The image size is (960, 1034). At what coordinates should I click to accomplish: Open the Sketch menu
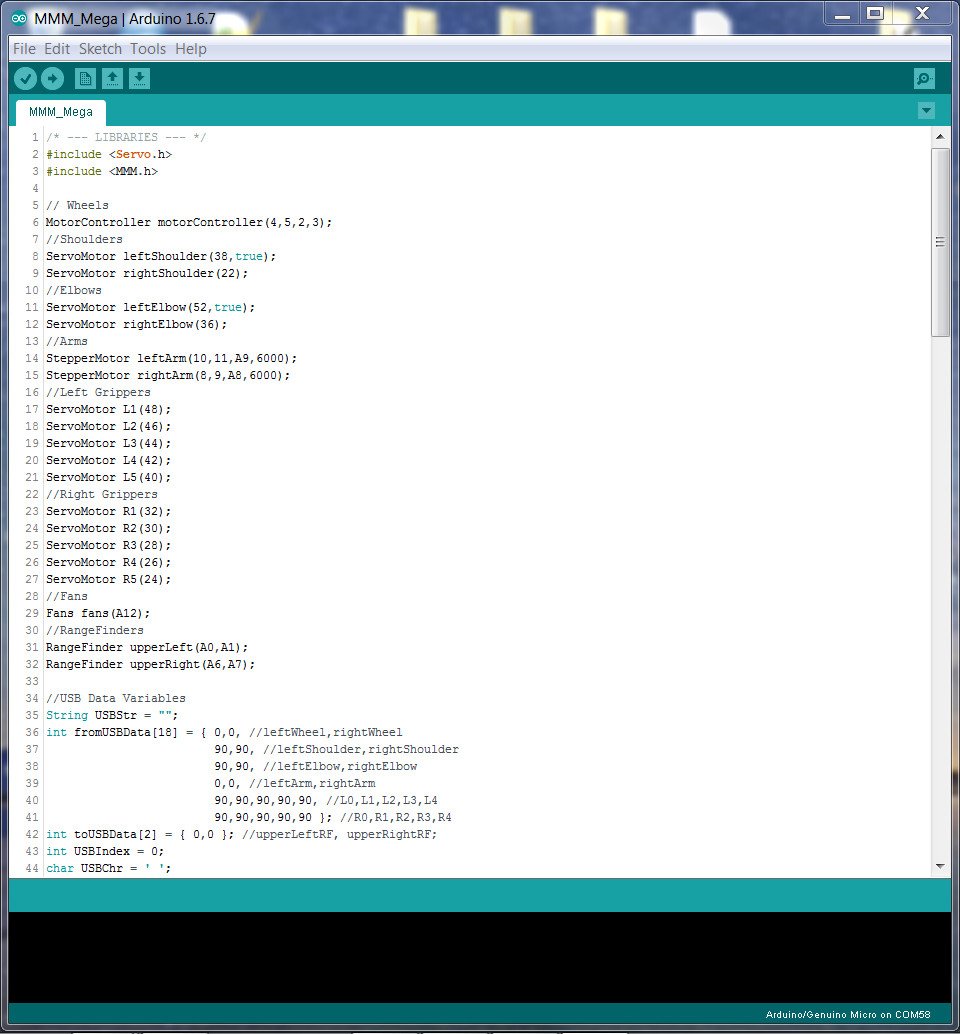click(x=100, y=48)
